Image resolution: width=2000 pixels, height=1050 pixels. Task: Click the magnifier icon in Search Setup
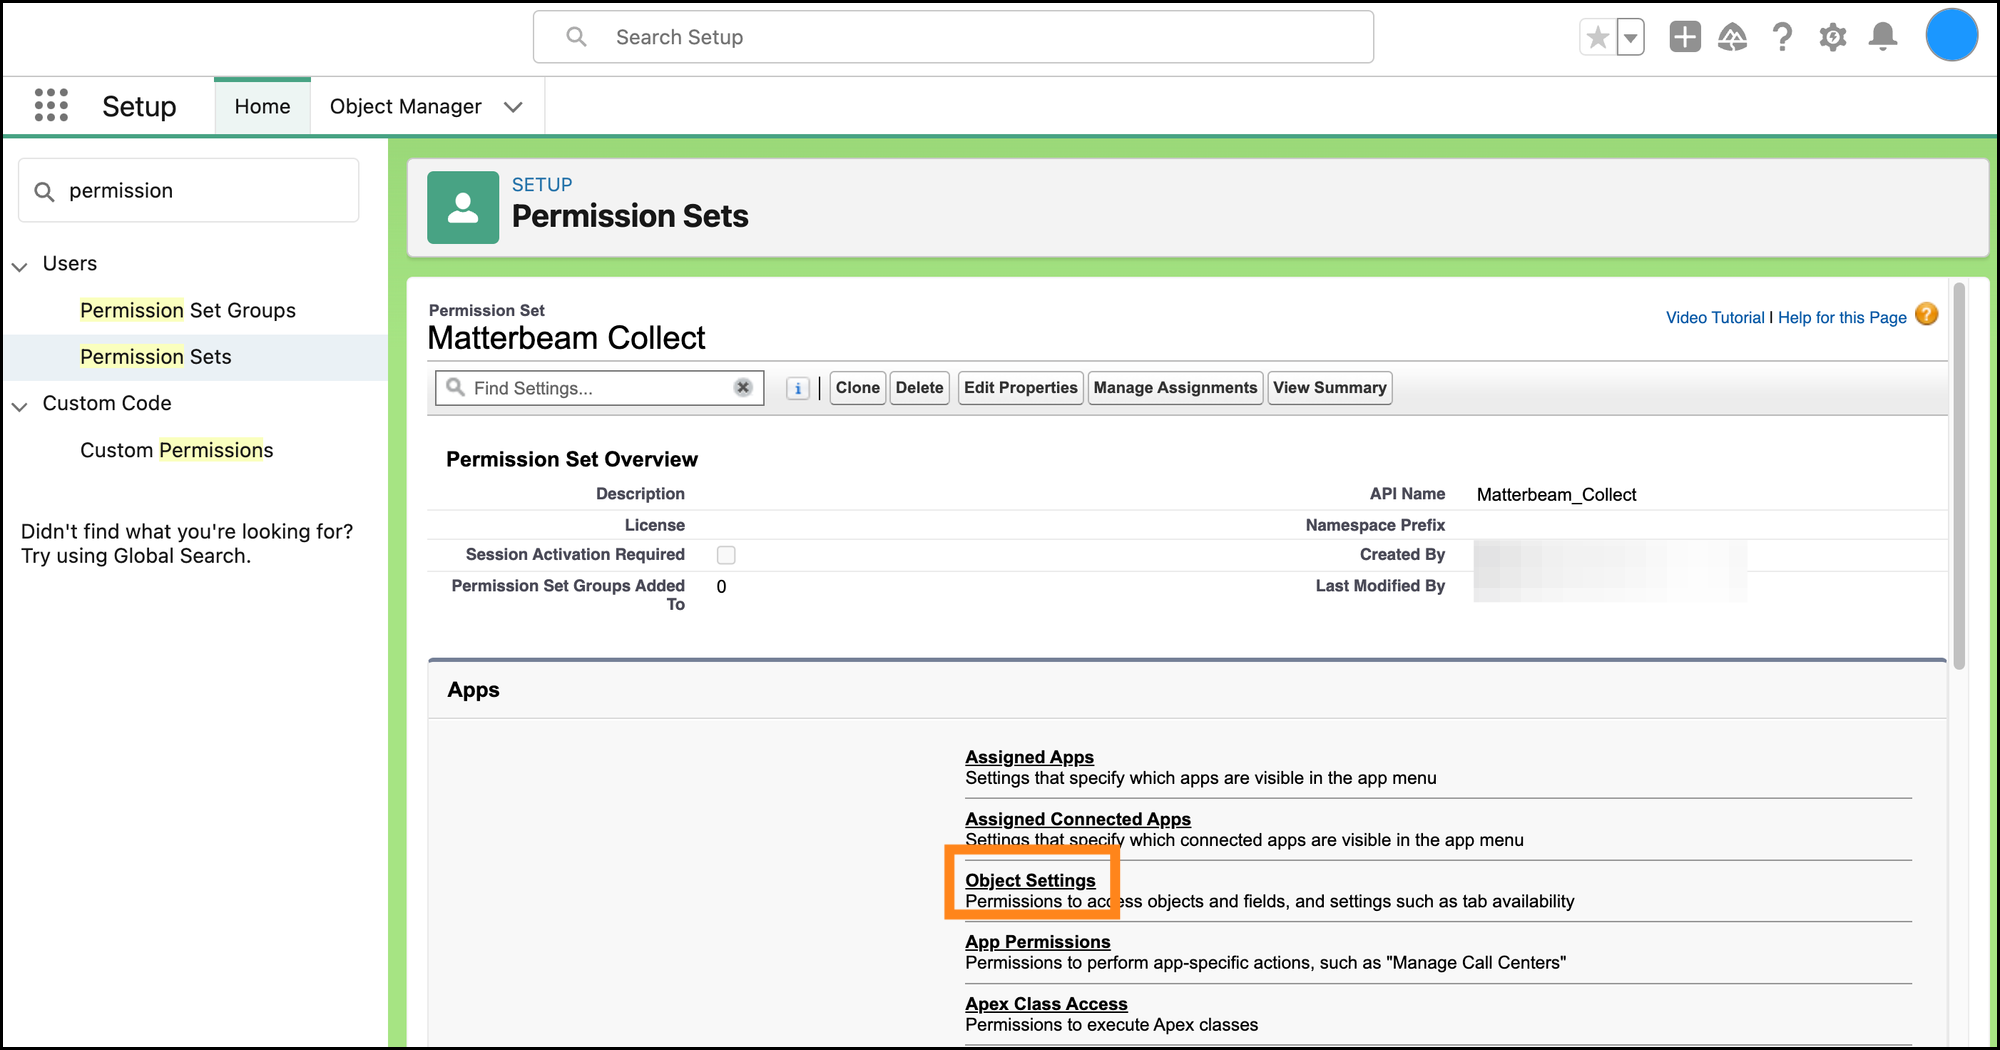tap(576, 37)
